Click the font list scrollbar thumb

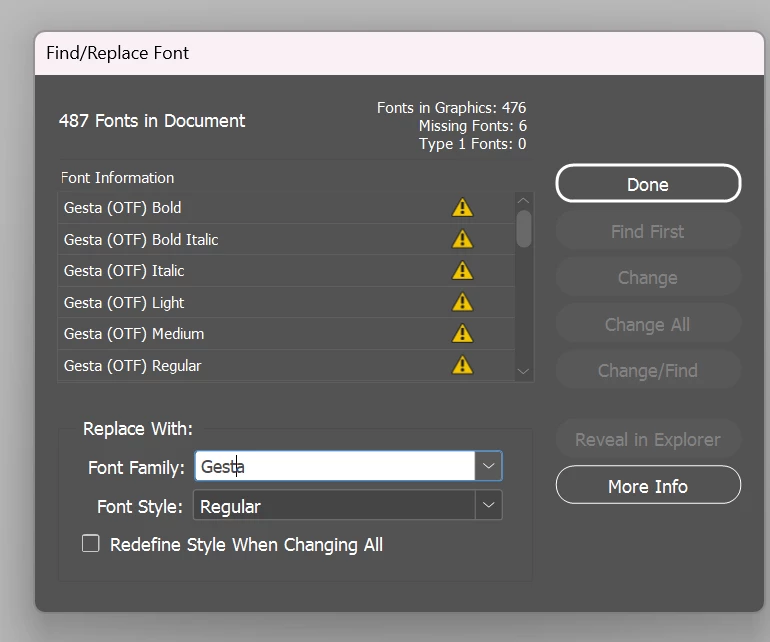pos(524,229)
